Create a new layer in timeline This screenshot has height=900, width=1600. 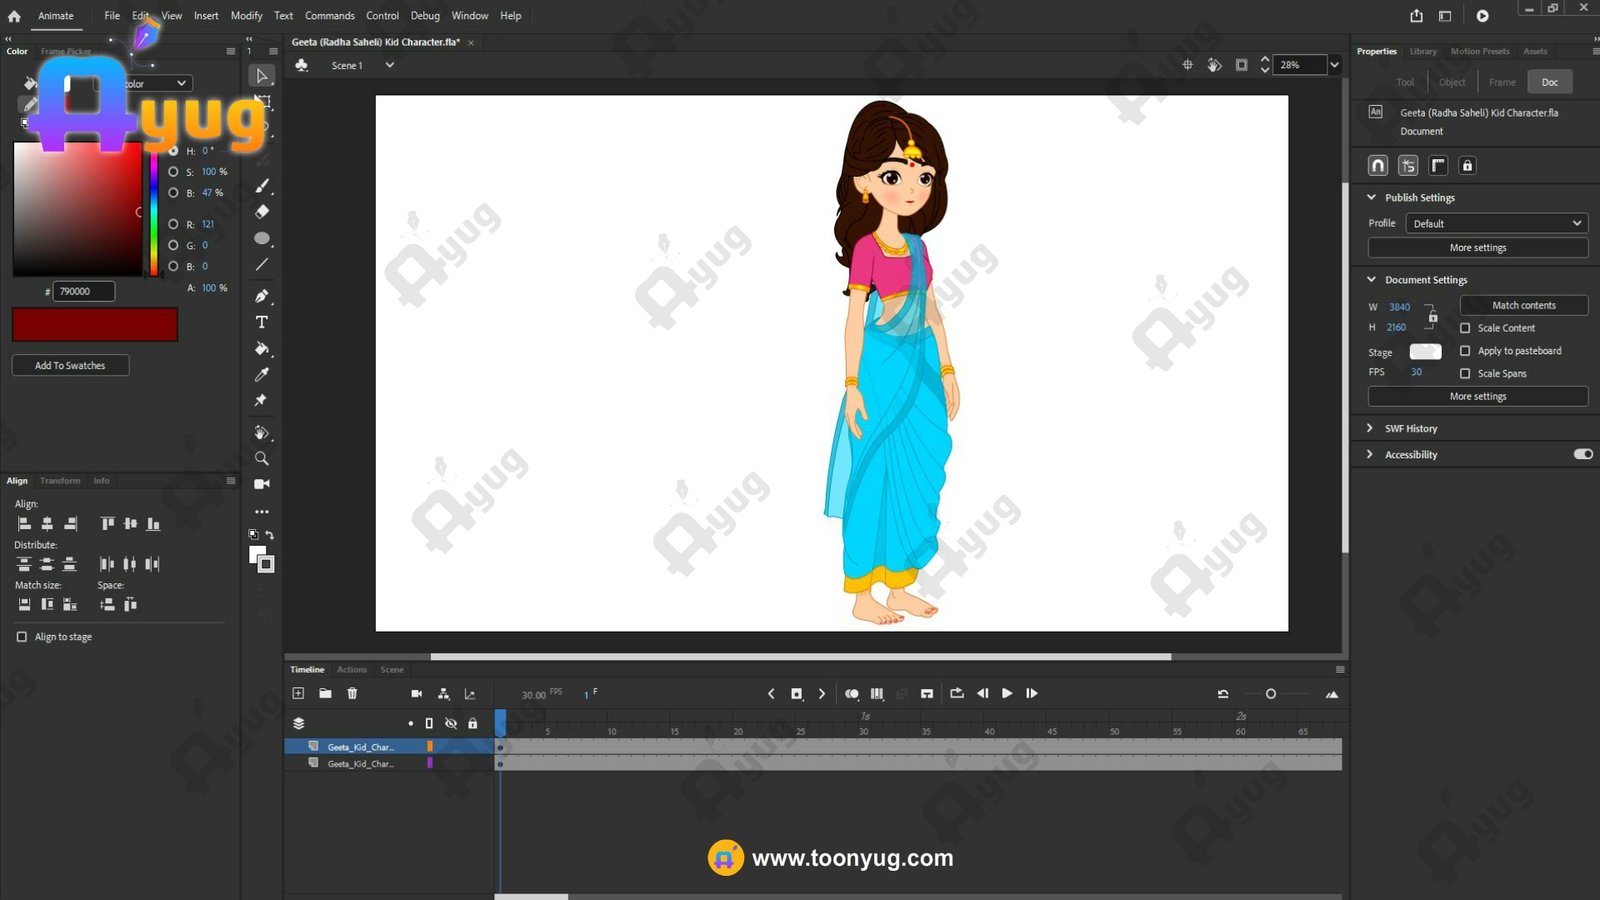tap(298, 693)
